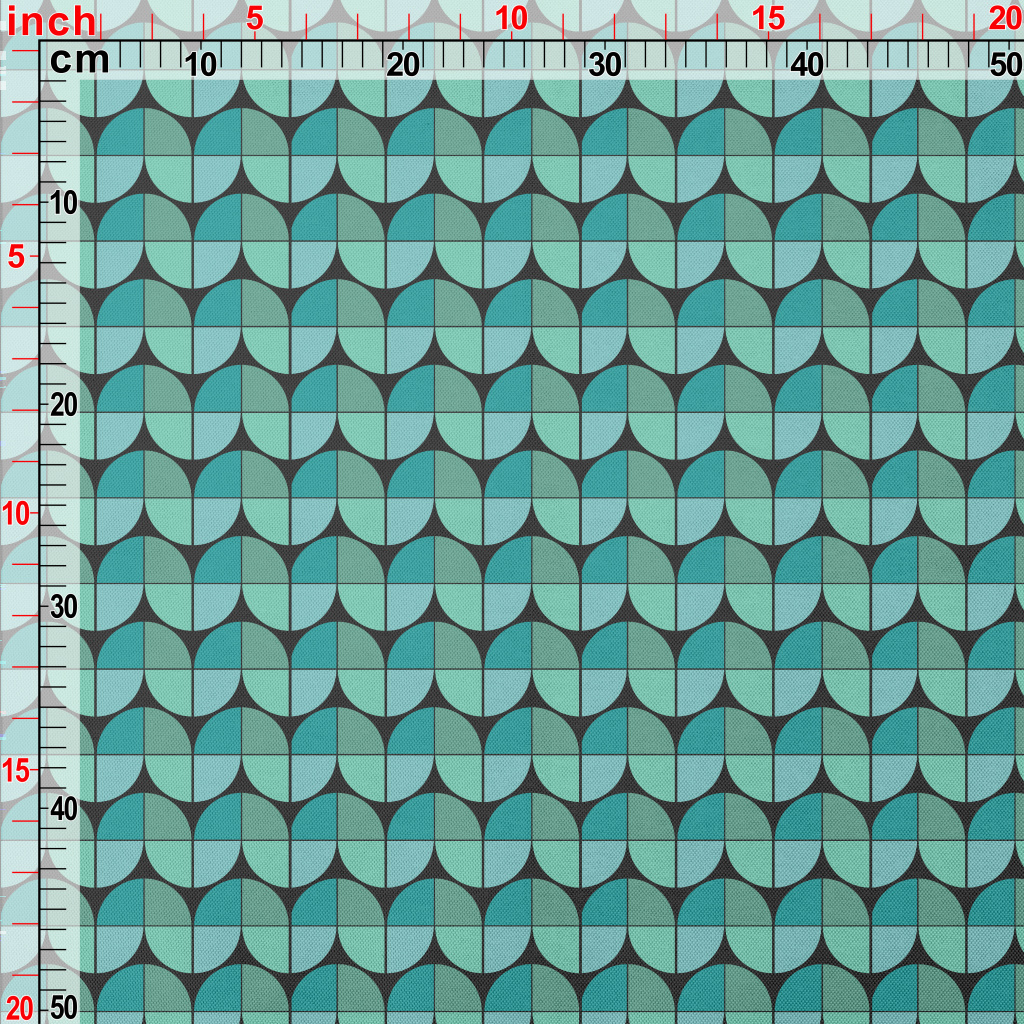Click the 10 cm mark on the left ruler
Screen dimensions: 1024x1024
tap(64, 203)
